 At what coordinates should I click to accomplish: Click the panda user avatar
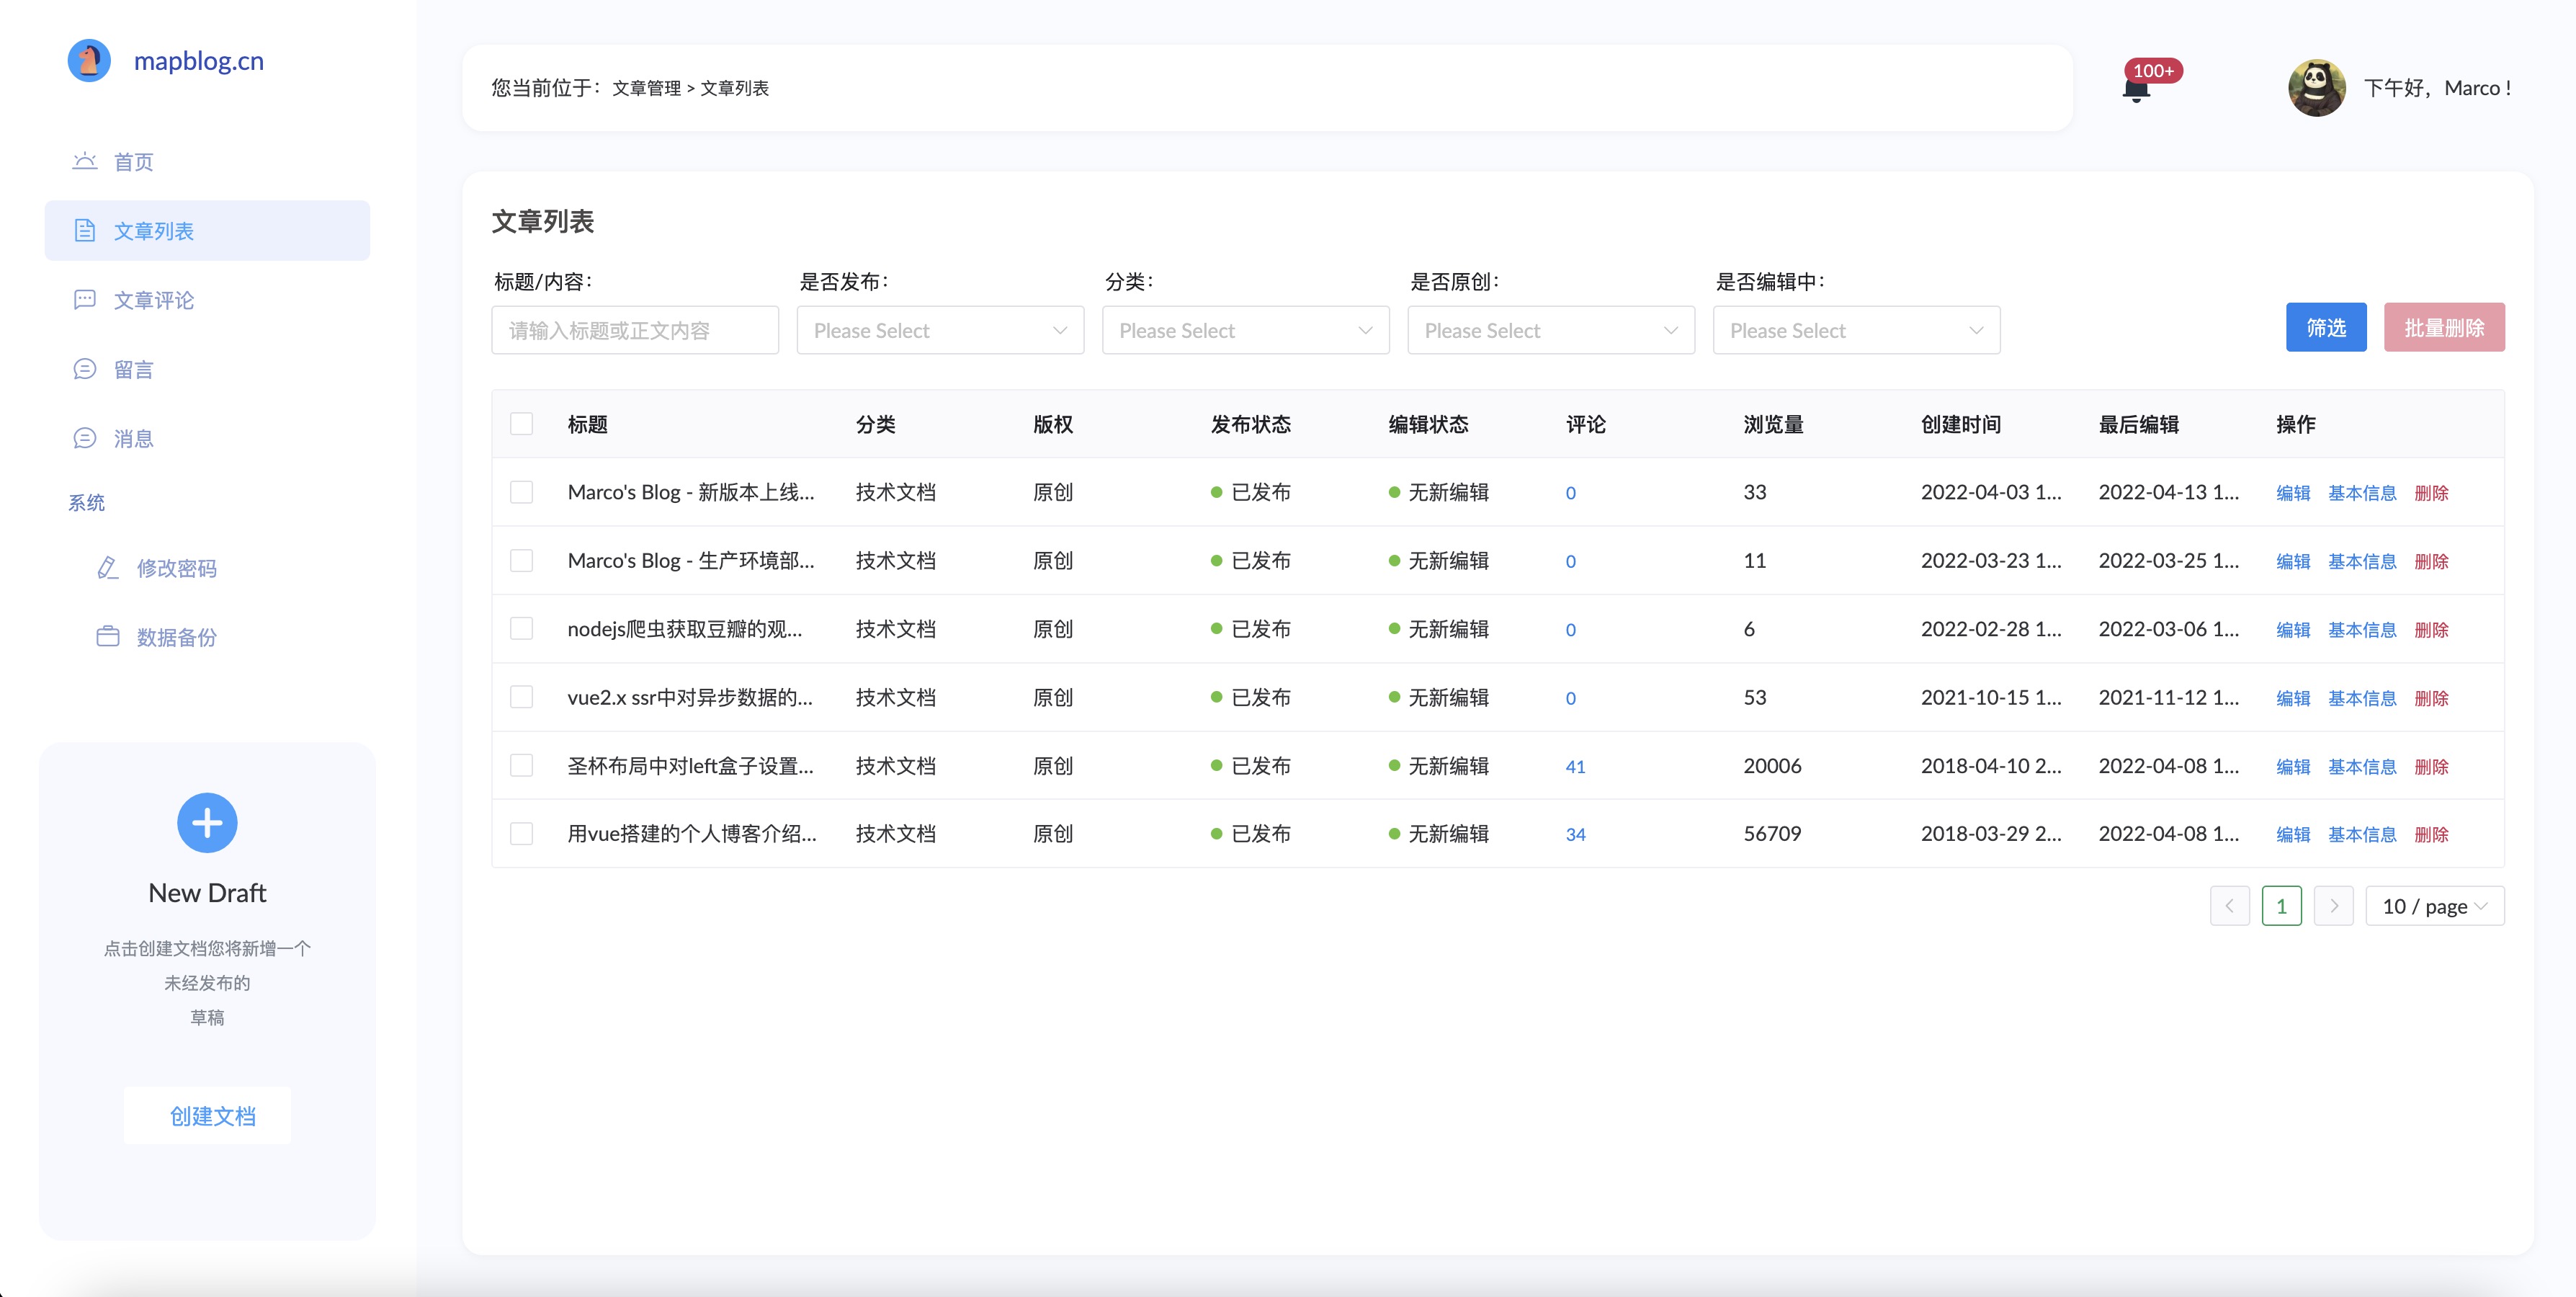coord(2317,88)
